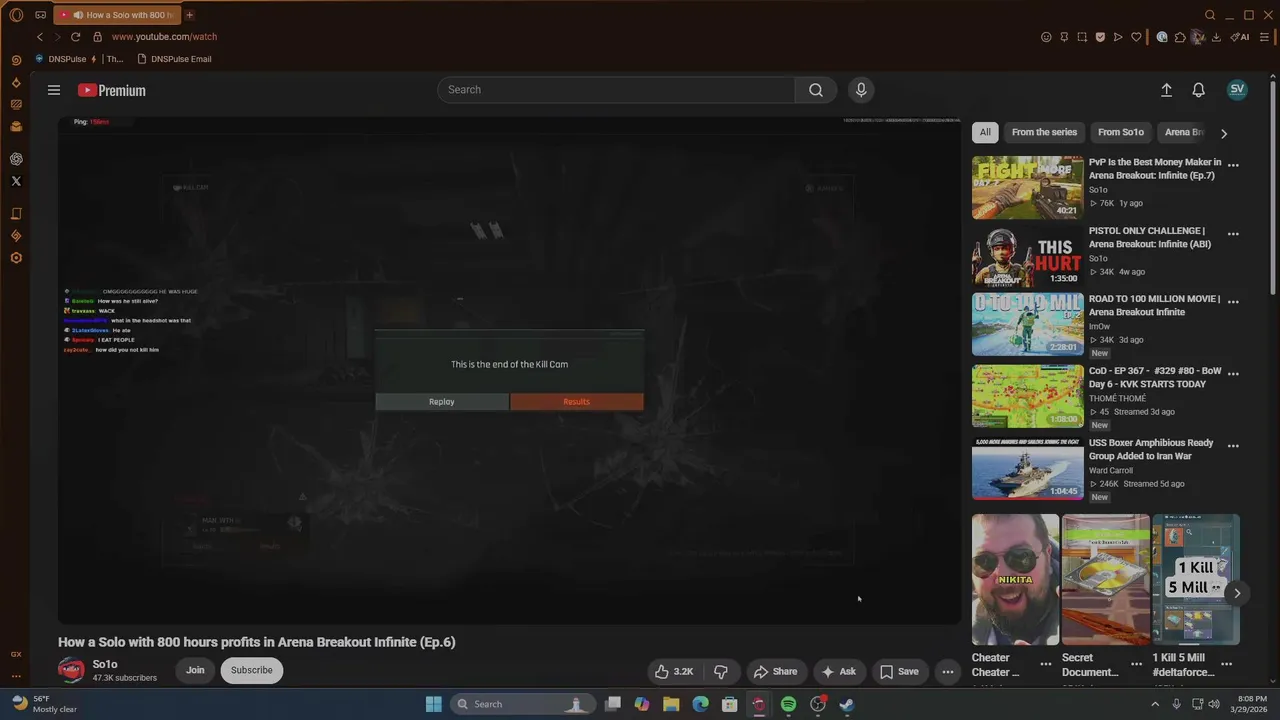Open the Secret Document short
Viewport: 1280px width, 720px height.
click(1106, 580)
